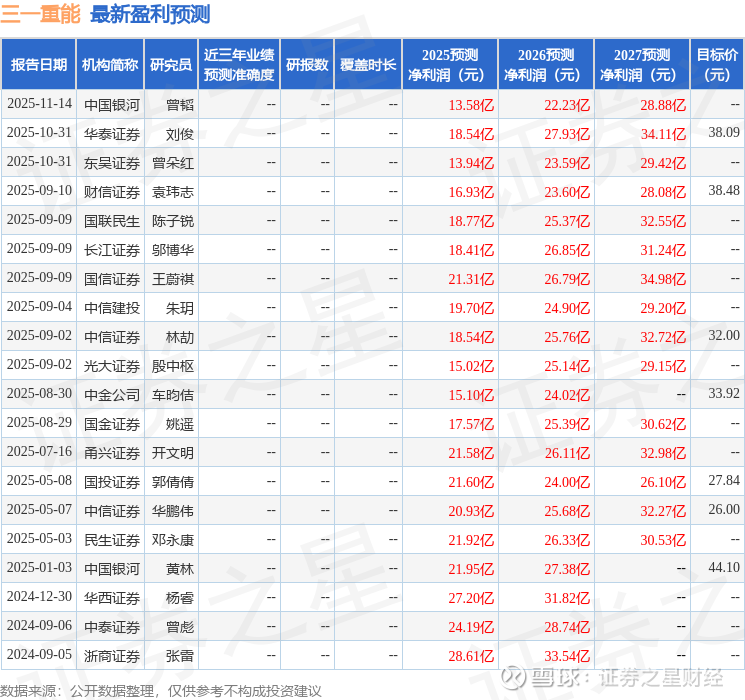Click 2027 forecast value 30.53亿
The height and width of the screenshot is (700, 745).
click(663, 540)
